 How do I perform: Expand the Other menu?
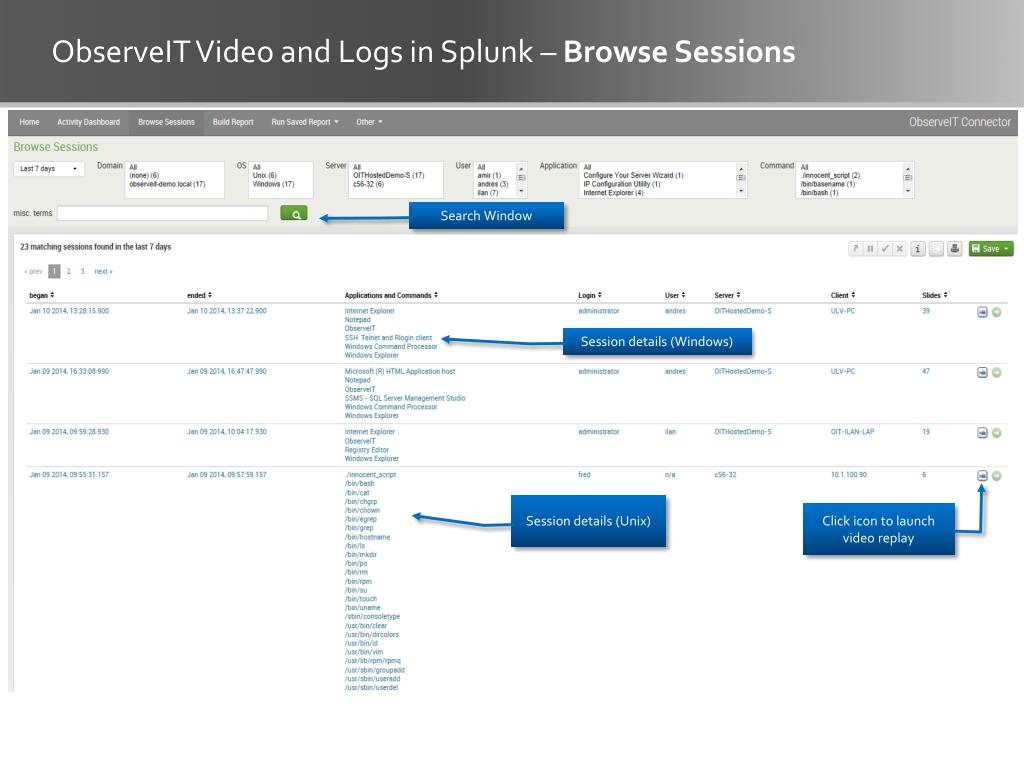(369, 122)
